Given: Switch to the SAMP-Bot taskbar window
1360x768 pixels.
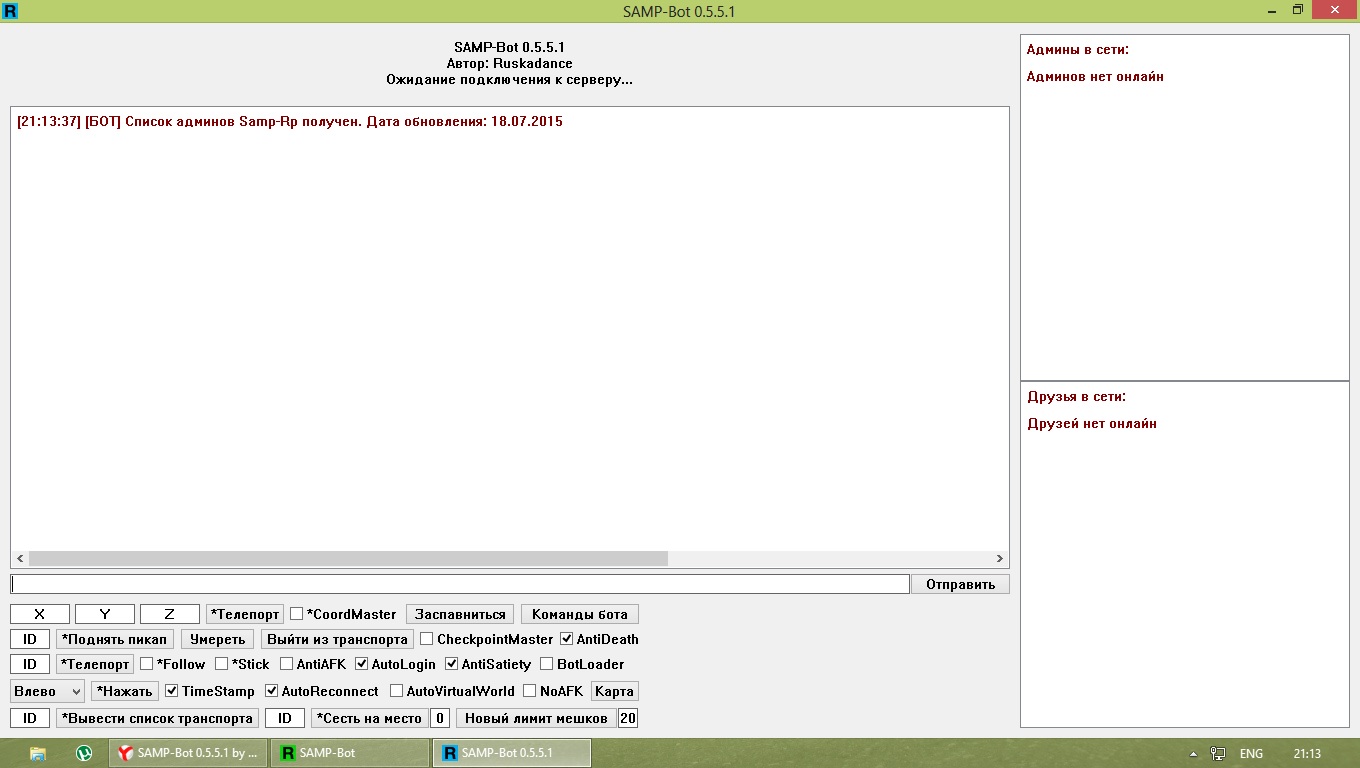Looking at the screenshot, I should [350, 753].
